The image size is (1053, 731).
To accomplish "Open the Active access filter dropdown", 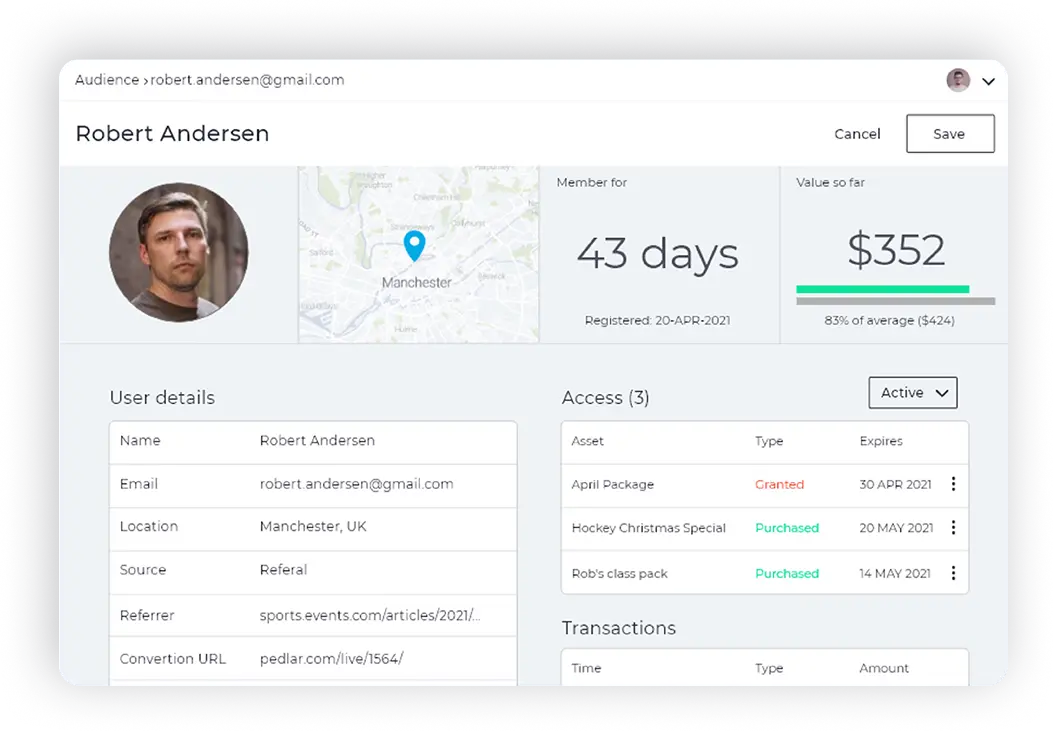I will [x=913, y=393].
